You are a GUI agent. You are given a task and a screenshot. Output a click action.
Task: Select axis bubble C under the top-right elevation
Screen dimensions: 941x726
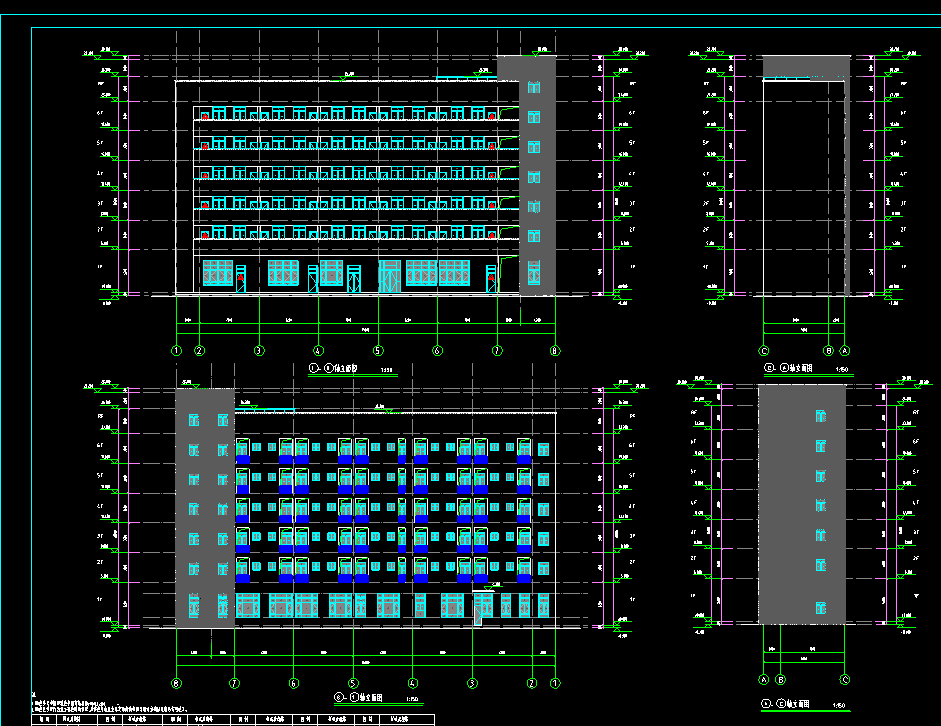(x=764, y=351)
